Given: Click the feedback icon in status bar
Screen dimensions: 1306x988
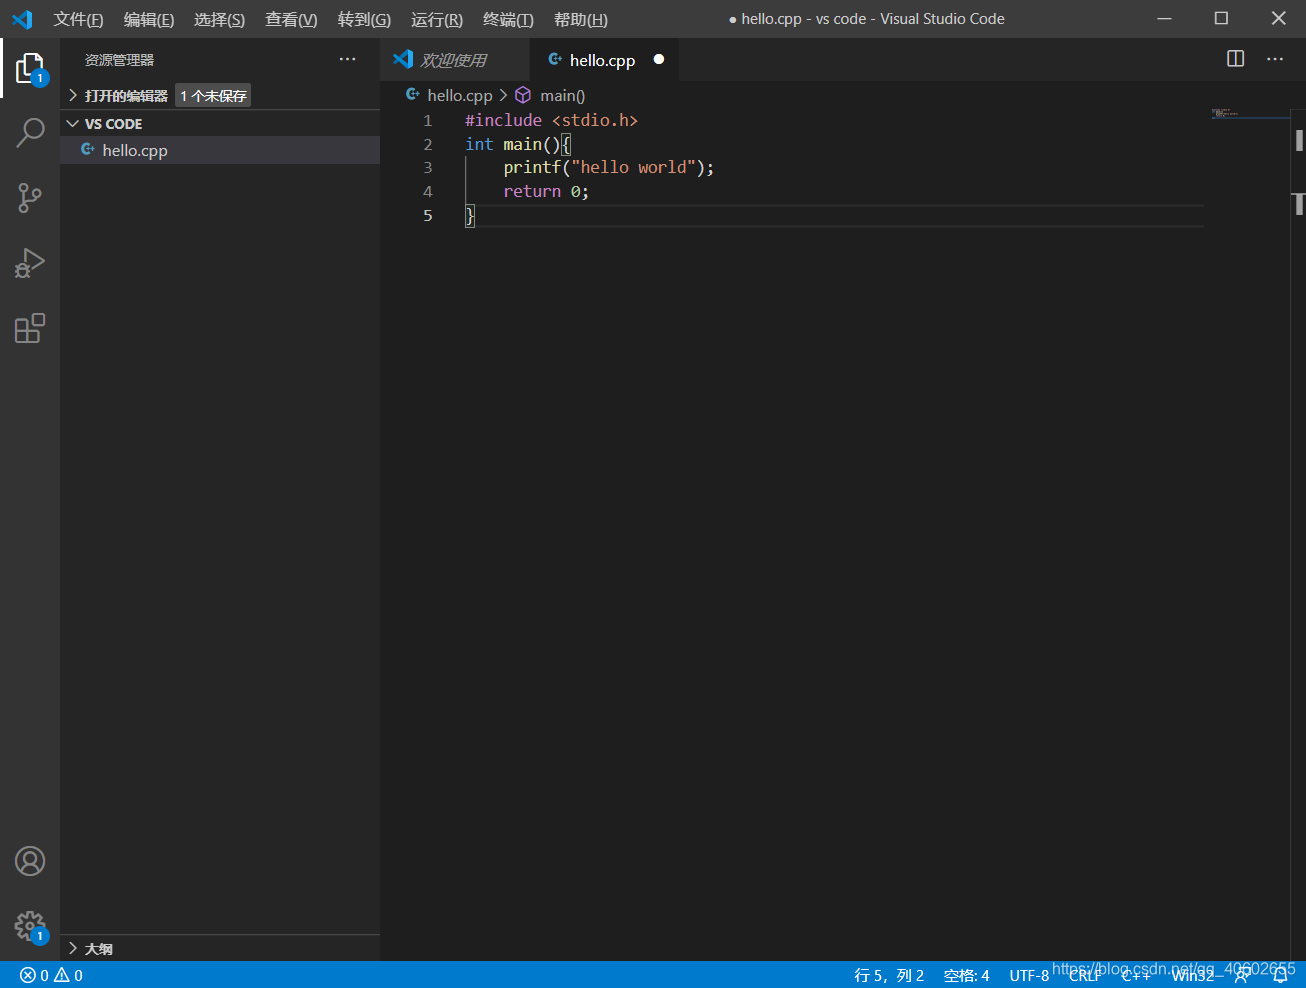Looking at the screenshot, I should (x=1243, y=975).
